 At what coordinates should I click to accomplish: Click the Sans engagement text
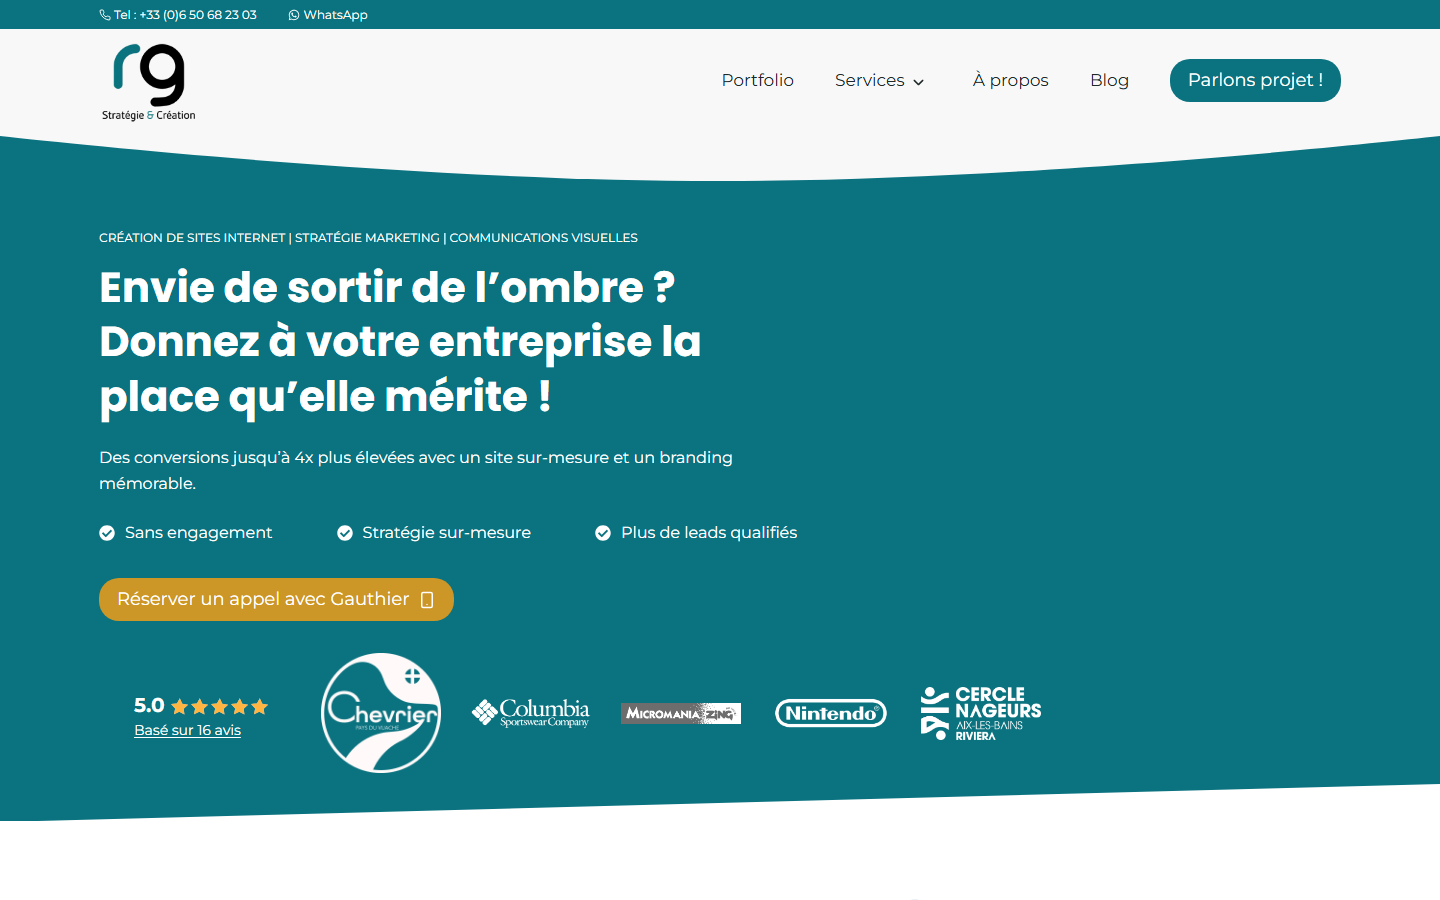[x=198, y=533]
